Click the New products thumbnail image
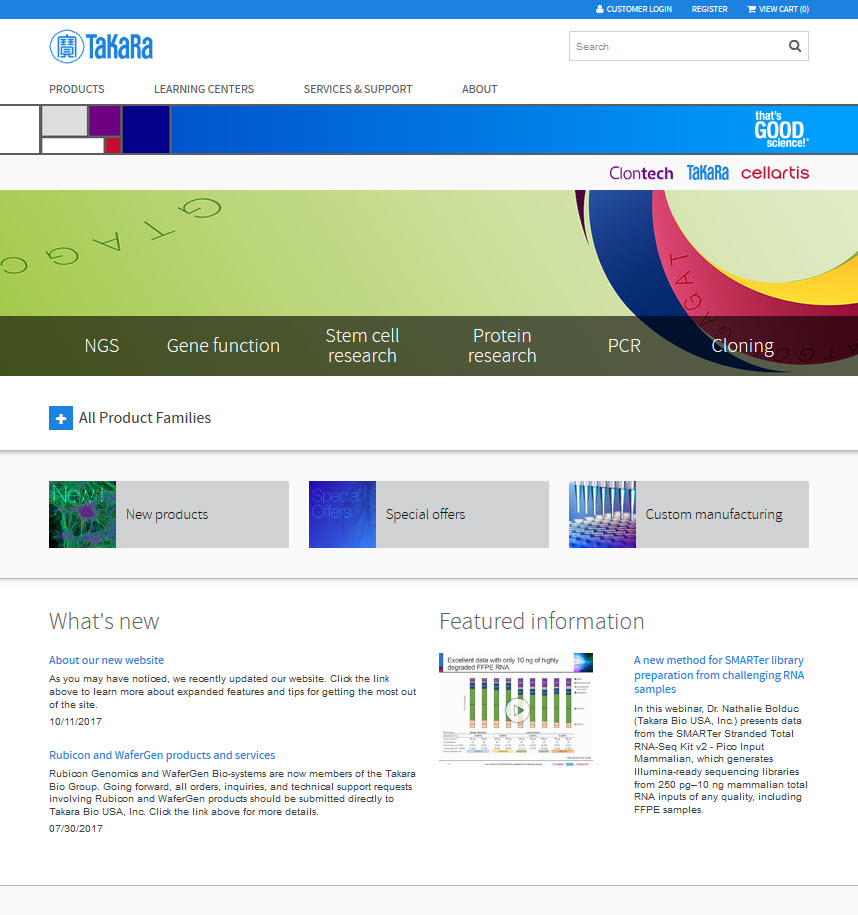 click(x=82, y=514)
